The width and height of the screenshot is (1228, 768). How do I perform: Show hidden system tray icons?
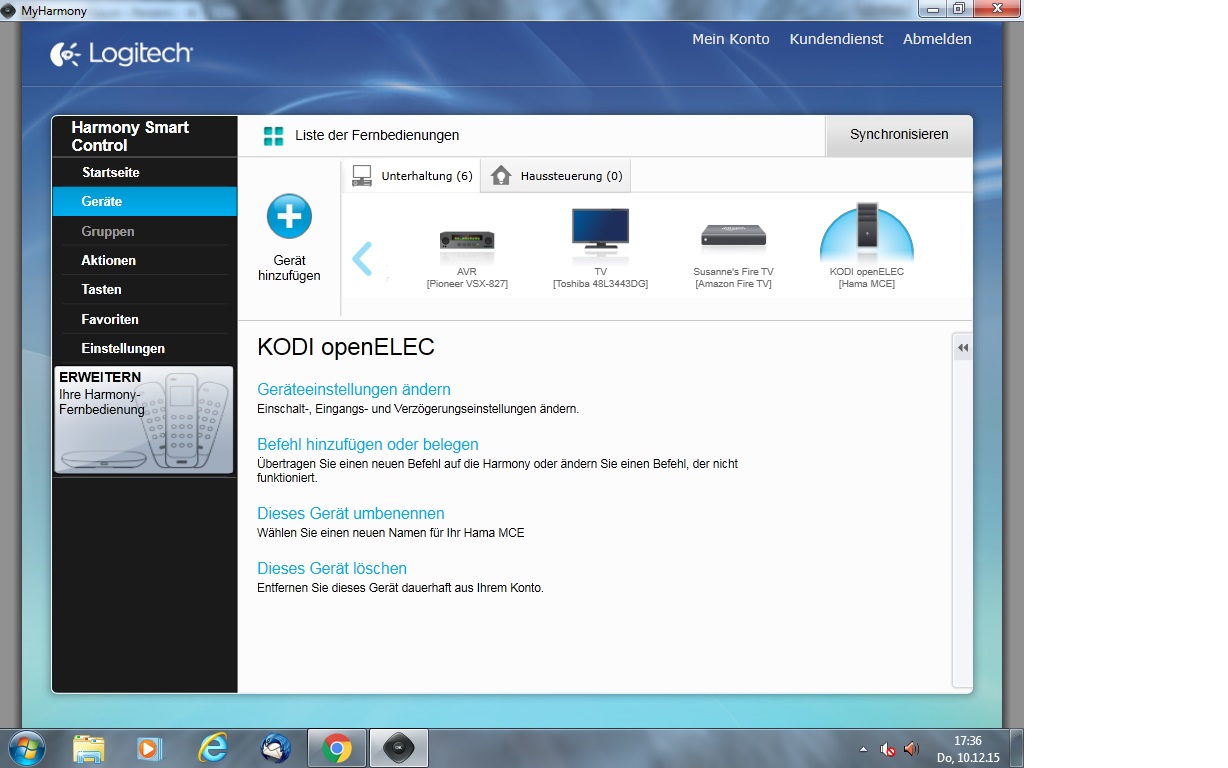863,749
